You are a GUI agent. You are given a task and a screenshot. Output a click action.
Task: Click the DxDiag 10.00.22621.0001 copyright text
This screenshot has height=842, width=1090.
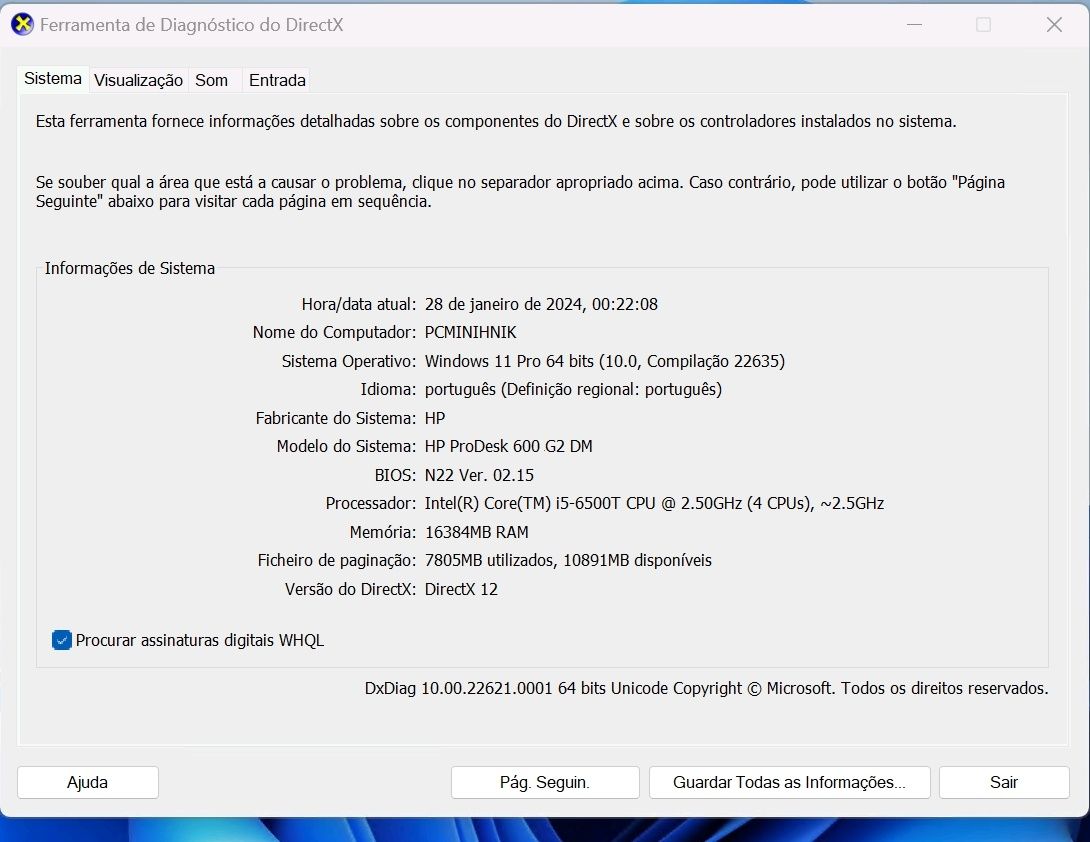(706, 688)
